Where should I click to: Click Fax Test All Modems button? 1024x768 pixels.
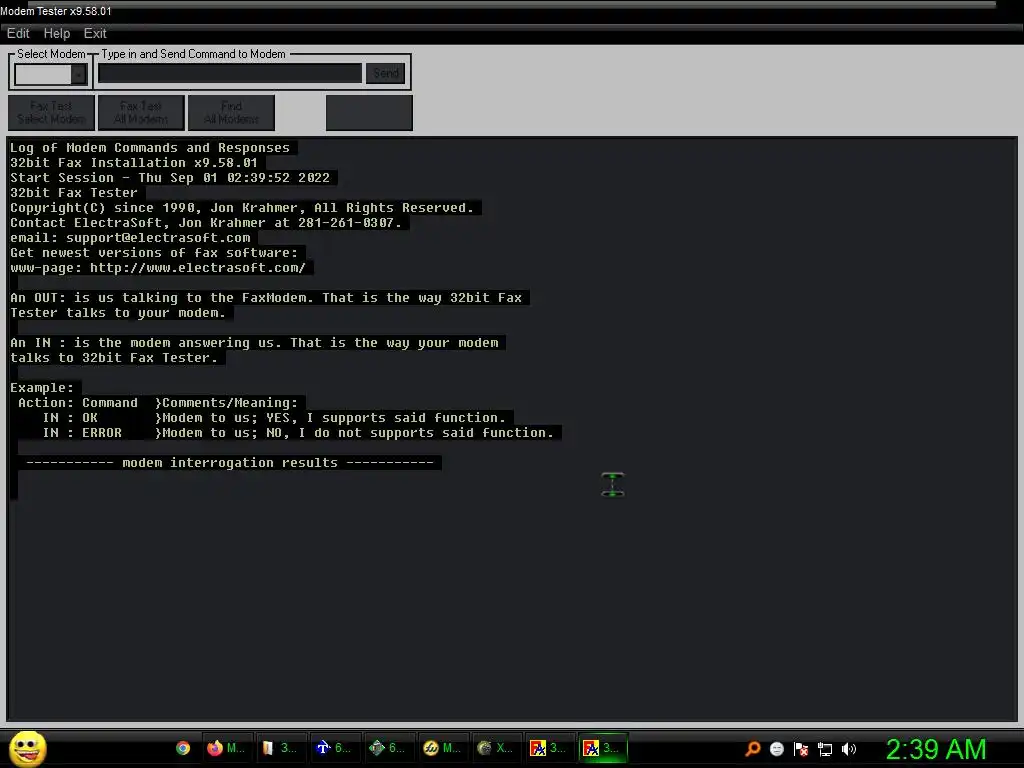[141, 112]
